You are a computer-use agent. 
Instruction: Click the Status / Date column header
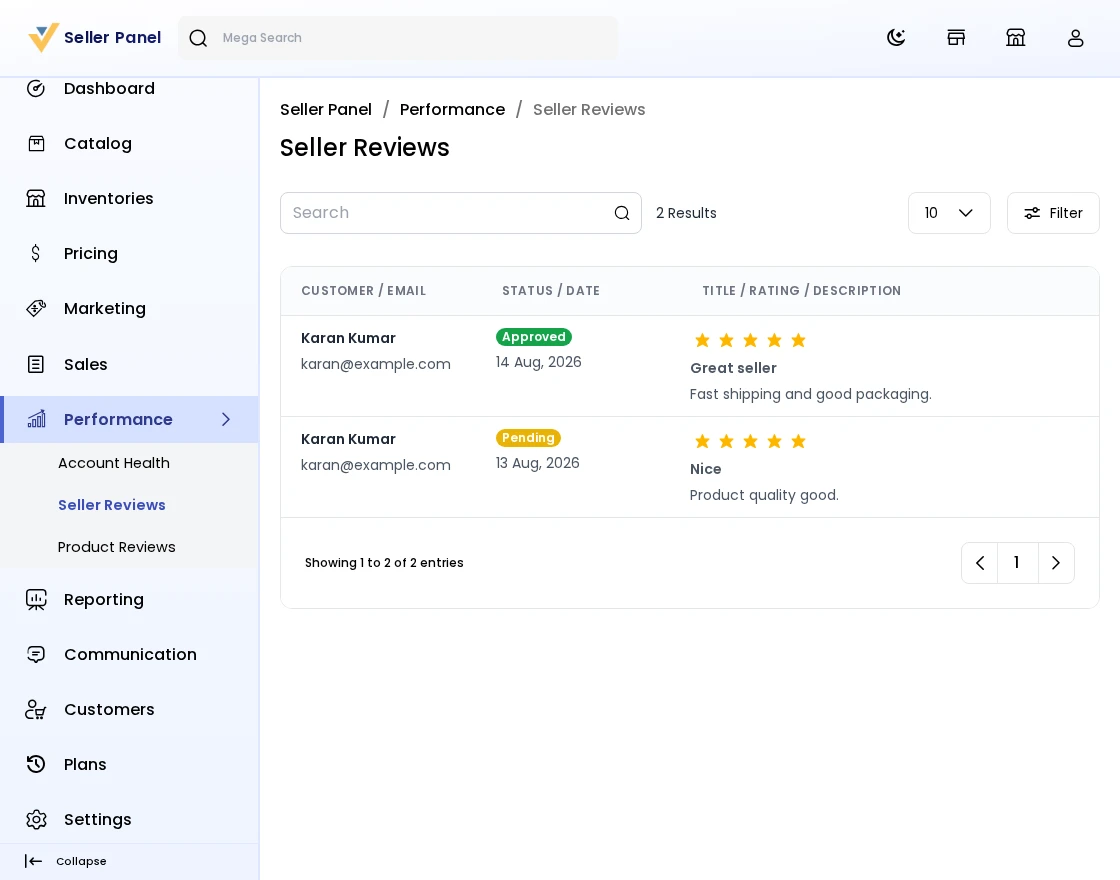(551, 291)
